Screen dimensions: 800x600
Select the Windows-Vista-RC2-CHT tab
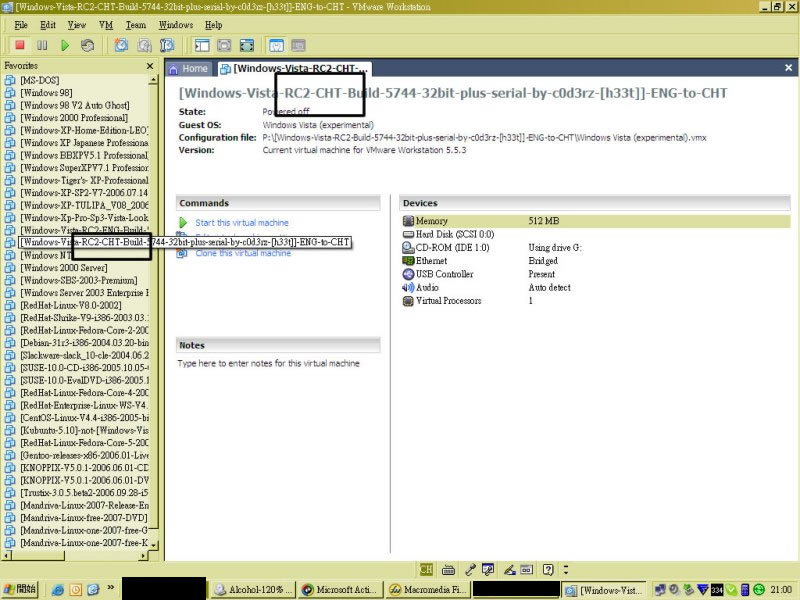click(x=293, y=68)
